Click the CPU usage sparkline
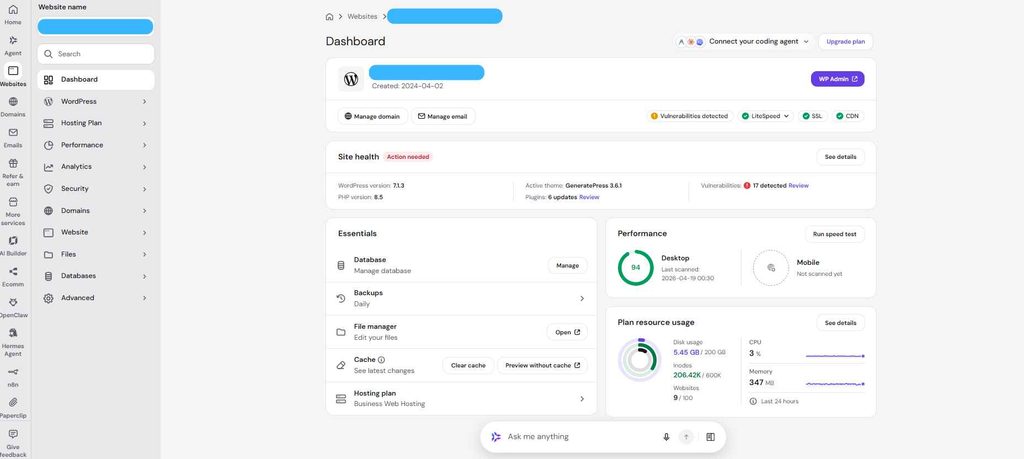Image resolution: width=1024 pixels, height=459 pixels. pyautogui.click(x=835, y=355)
